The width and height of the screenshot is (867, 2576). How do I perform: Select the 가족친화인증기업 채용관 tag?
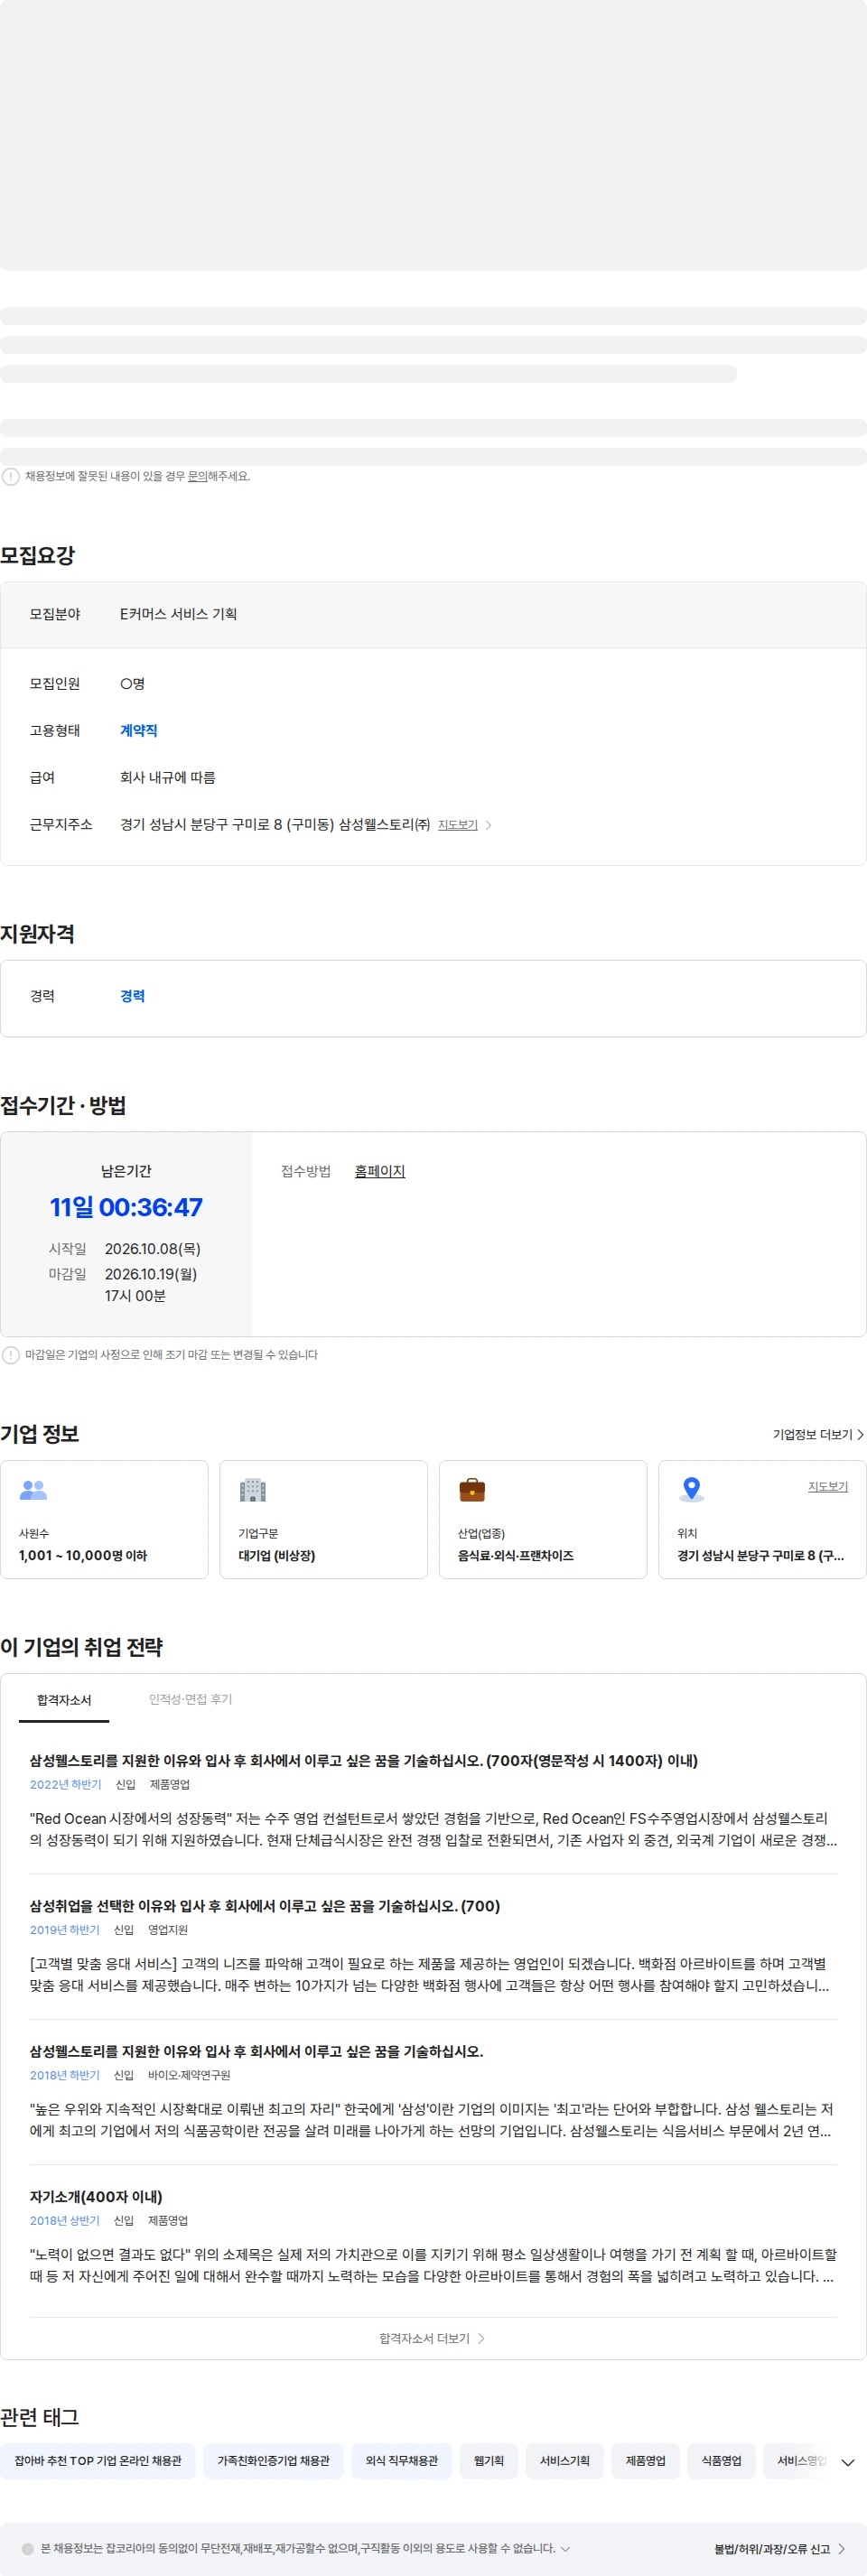pos(273,2461)
